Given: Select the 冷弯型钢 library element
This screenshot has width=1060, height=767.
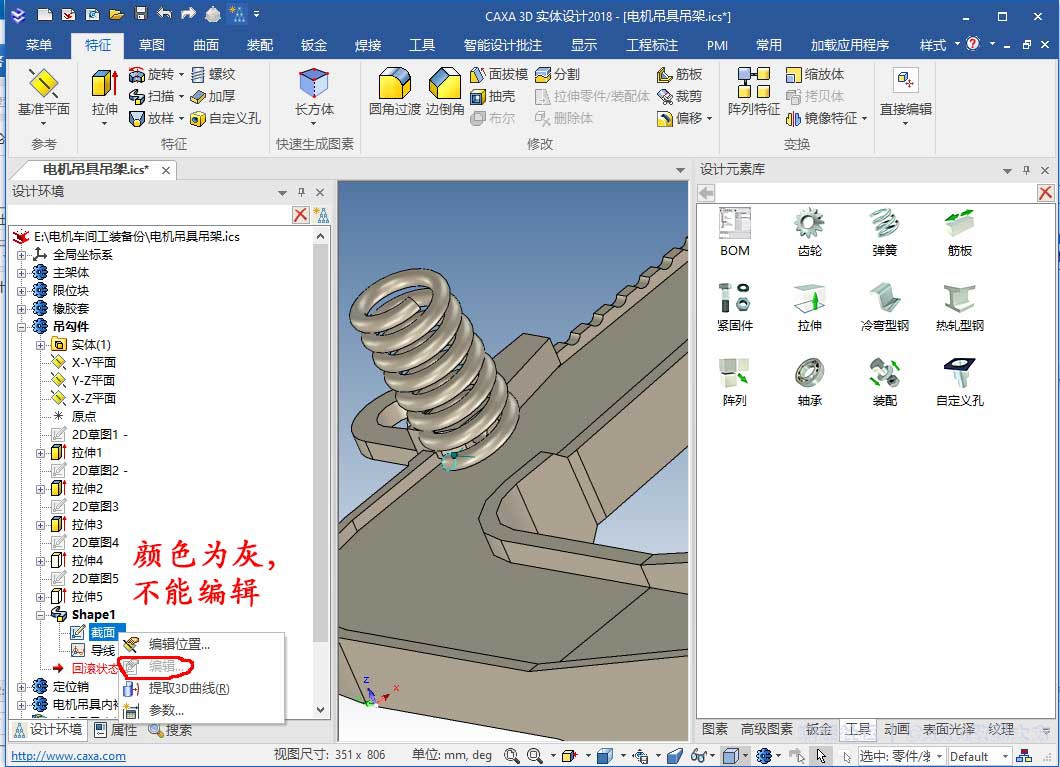Looking at the screenshot, I should tap(884, 307).
